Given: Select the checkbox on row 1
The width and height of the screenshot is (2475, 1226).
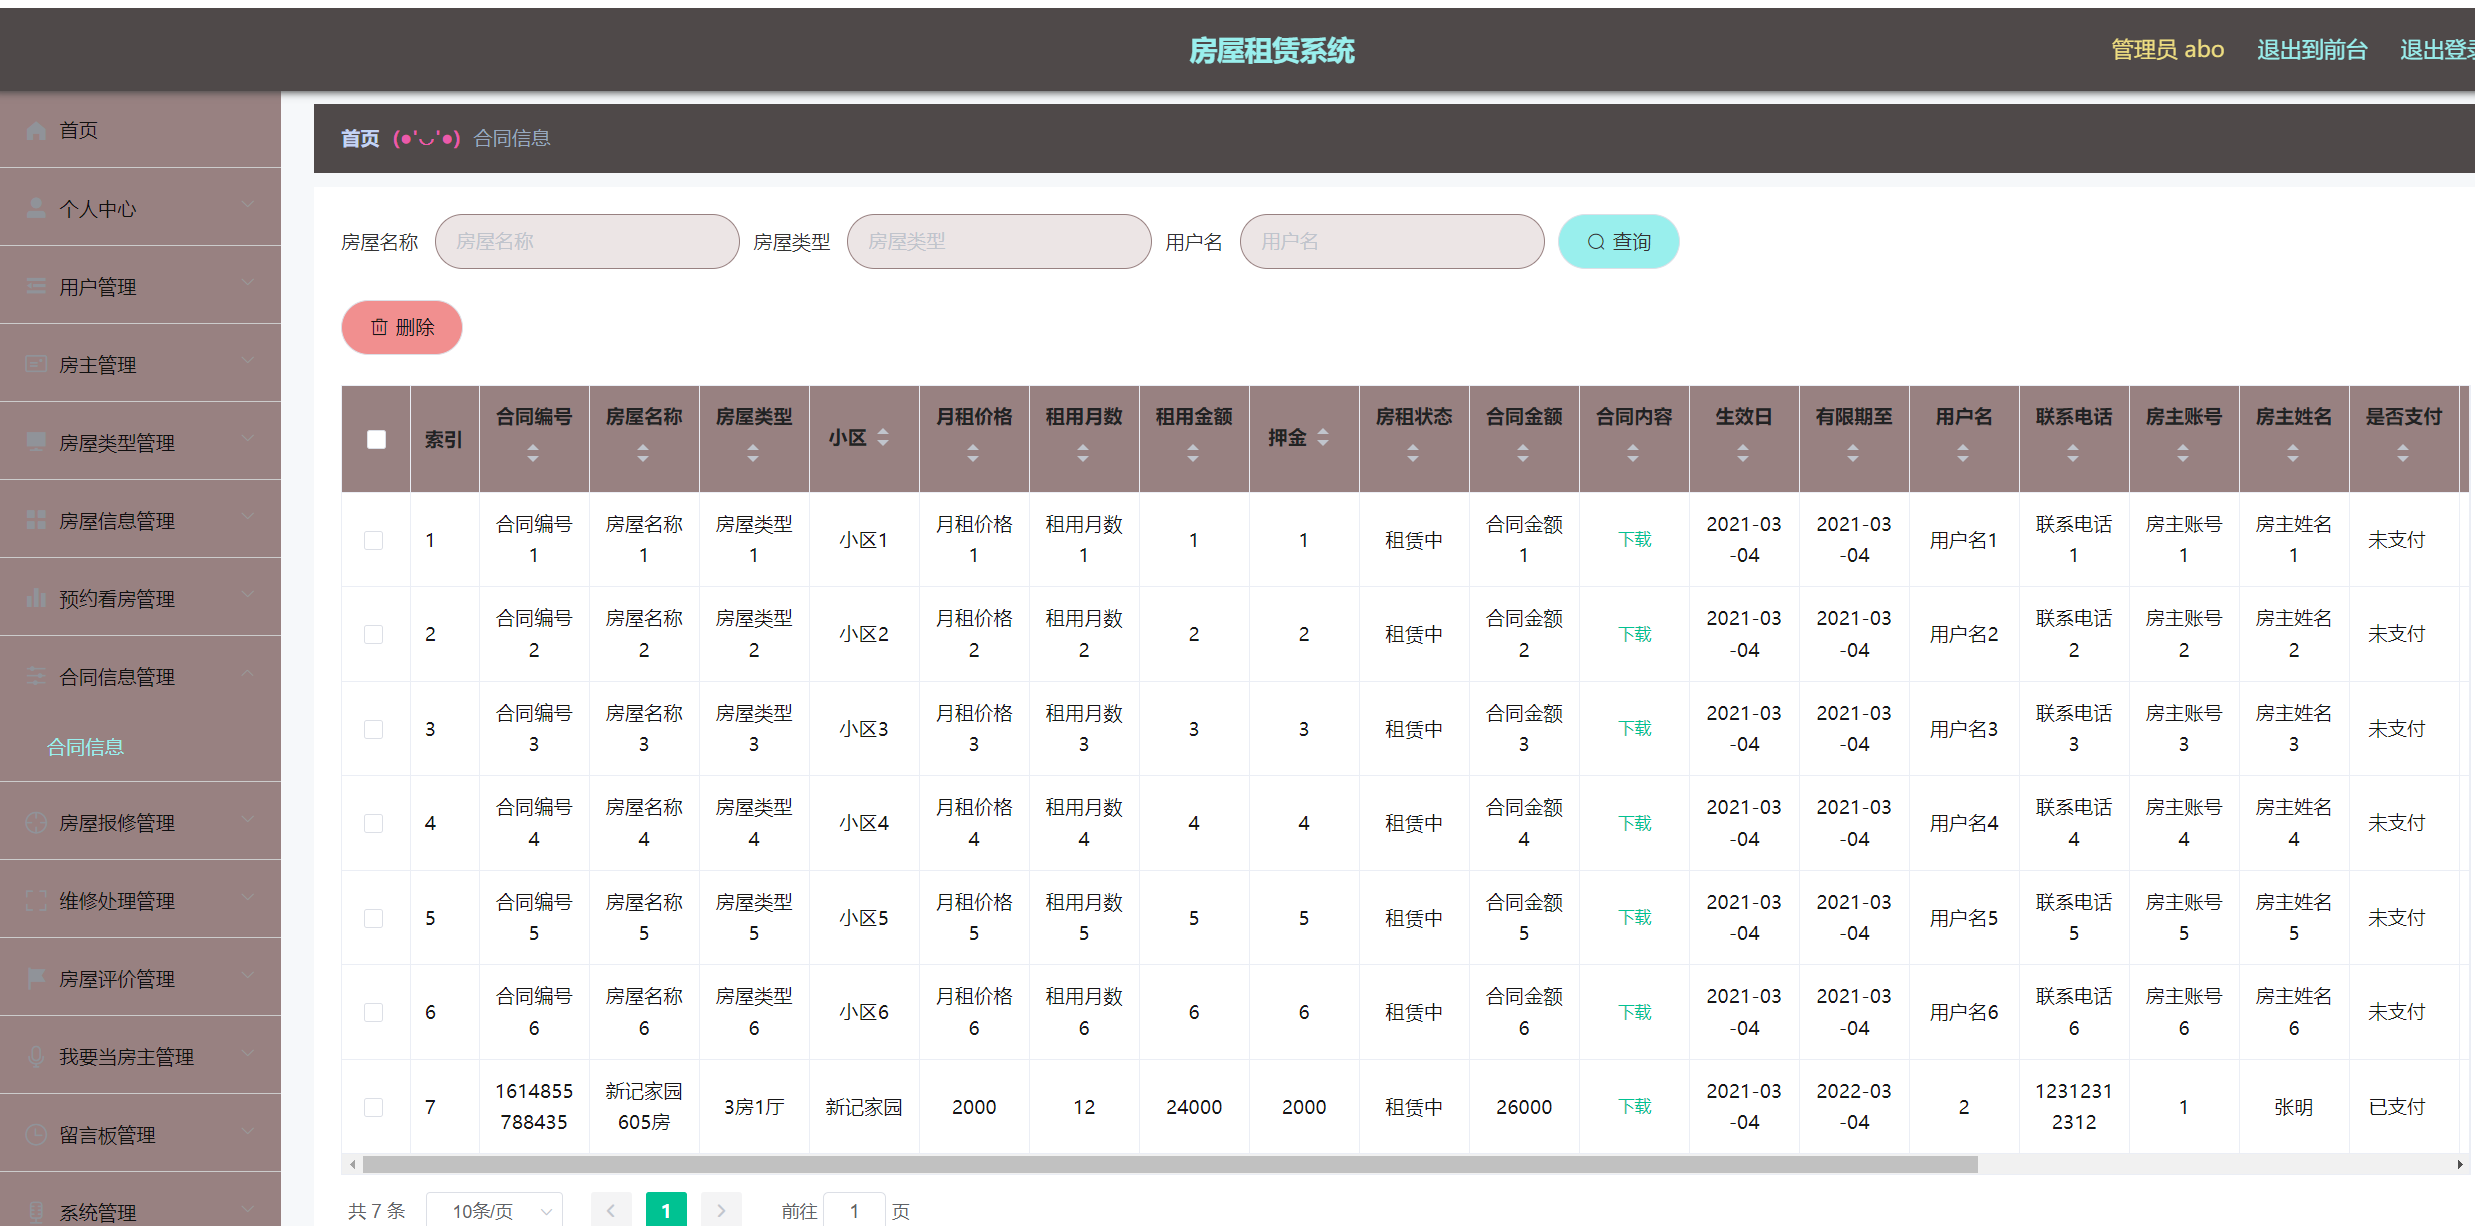Looking at the screenshot, I should [375, 540].
